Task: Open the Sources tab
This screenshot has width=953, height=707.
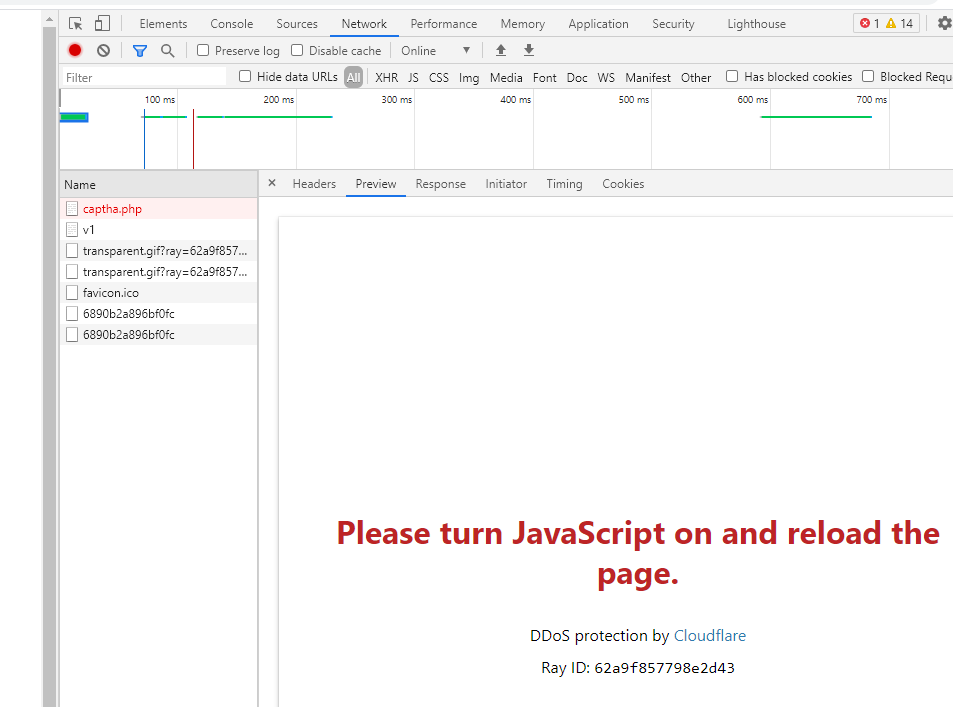Action: tap(297, 24)
